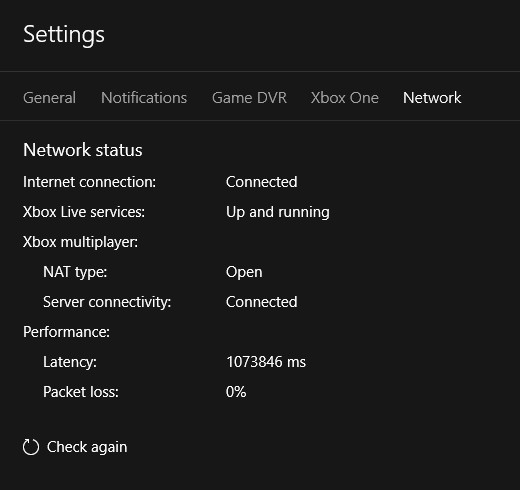Click the NAT type value Open
This screenshot has width=520, height=490.
tap(244, 272)
